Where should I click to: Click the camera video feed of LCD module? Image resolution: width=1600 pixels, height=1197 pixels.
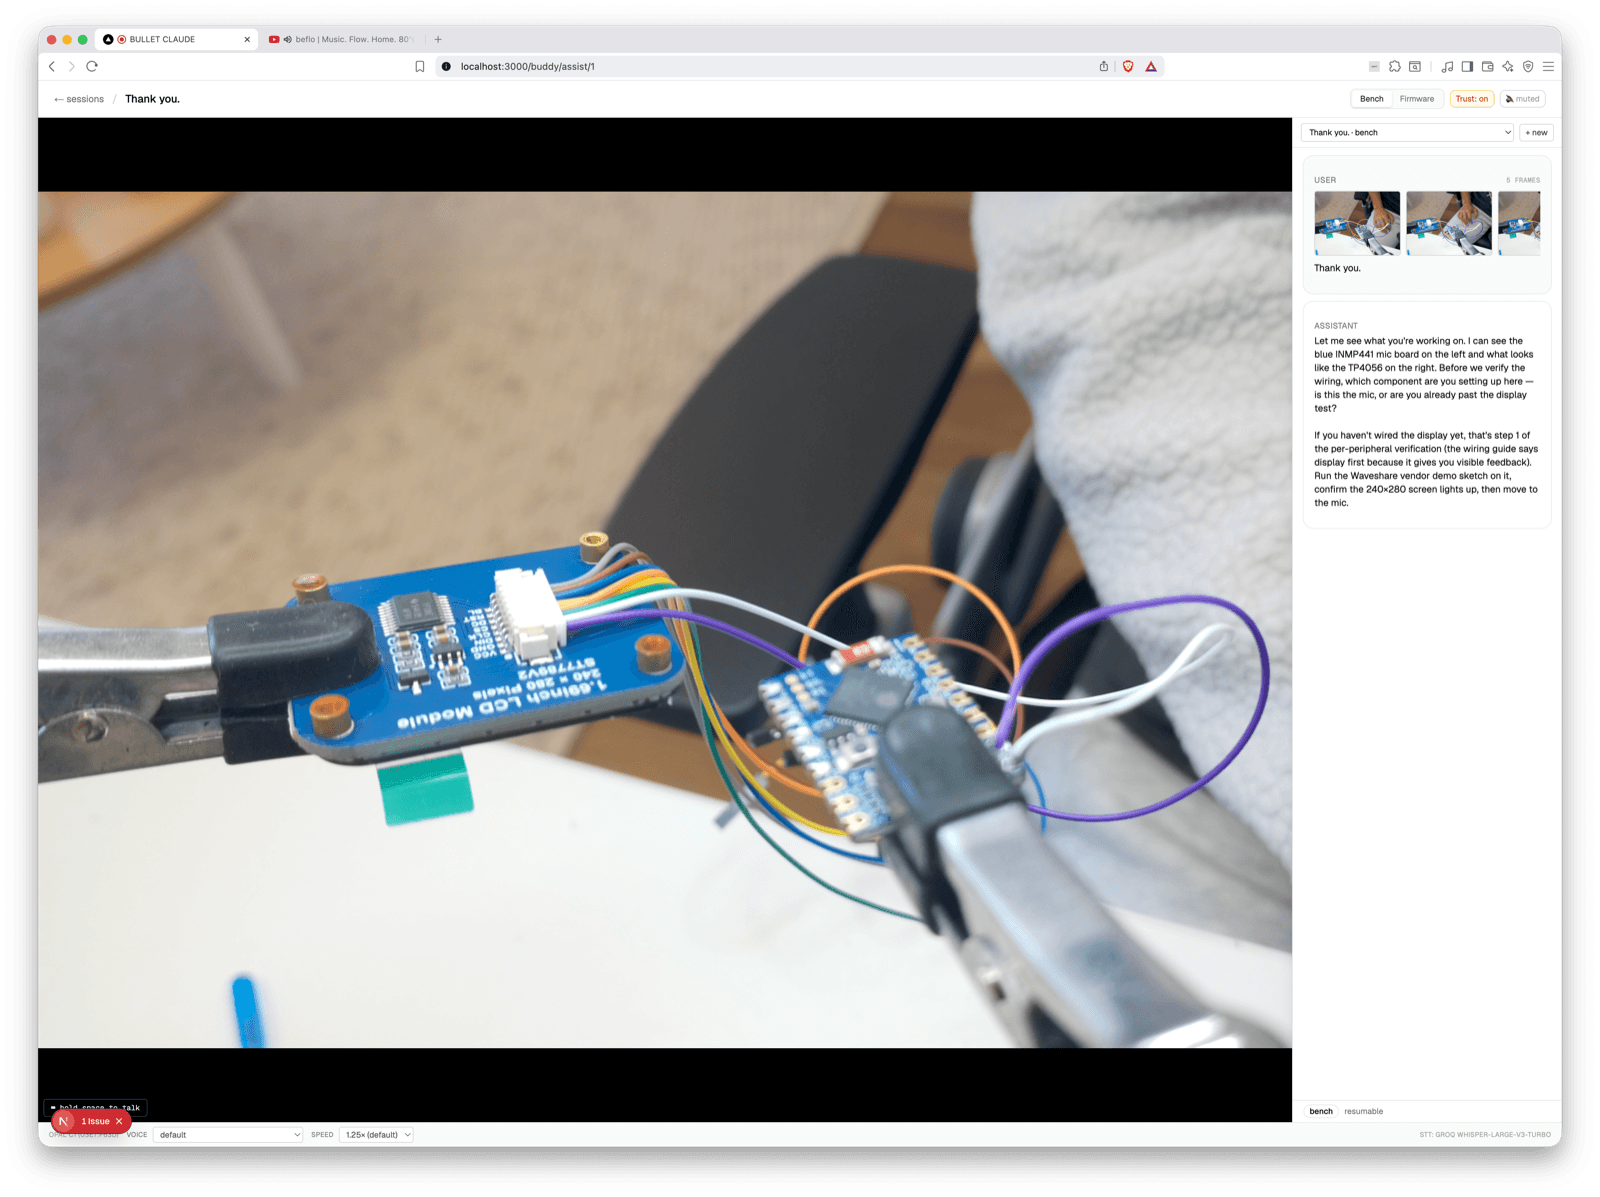665,620
